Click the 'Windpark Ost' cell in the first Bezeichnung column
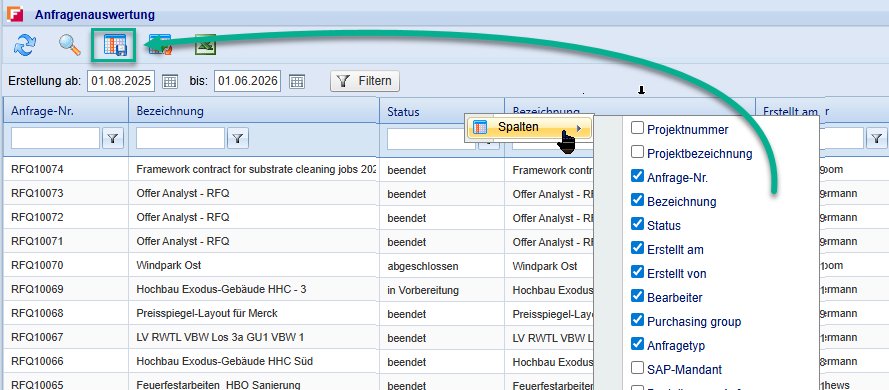 click(x=253, y=265)
